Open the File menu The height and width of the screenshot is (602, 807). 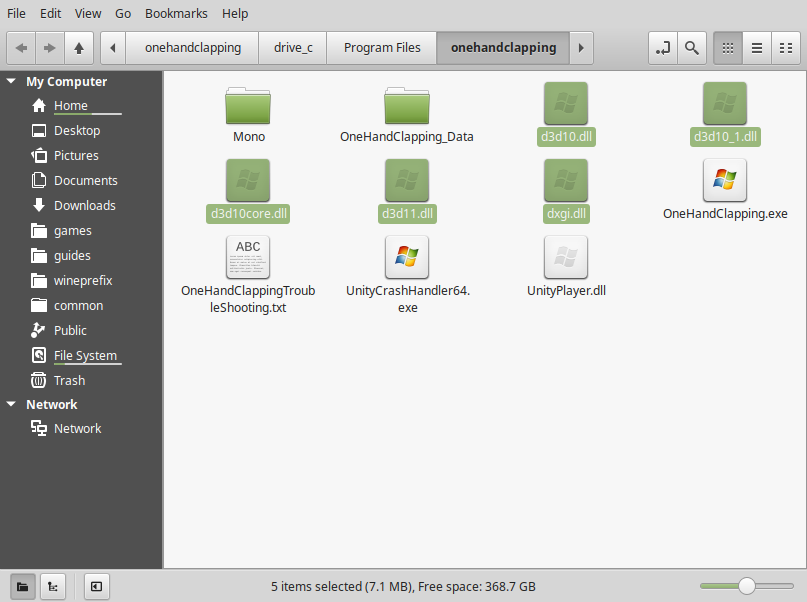pos(16,13)
